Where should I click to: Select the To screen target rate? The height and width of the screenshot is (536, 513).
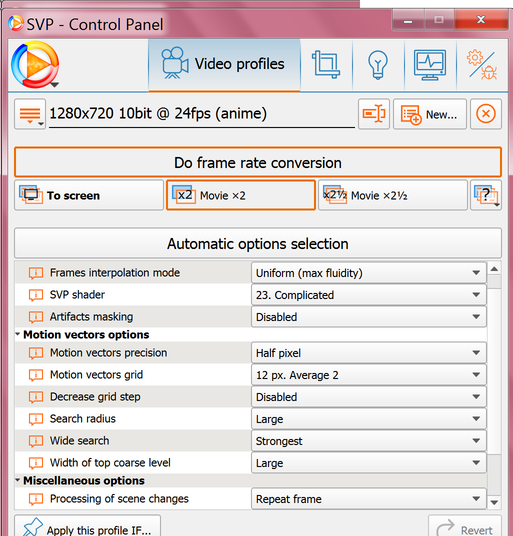[x=89, y=195]
